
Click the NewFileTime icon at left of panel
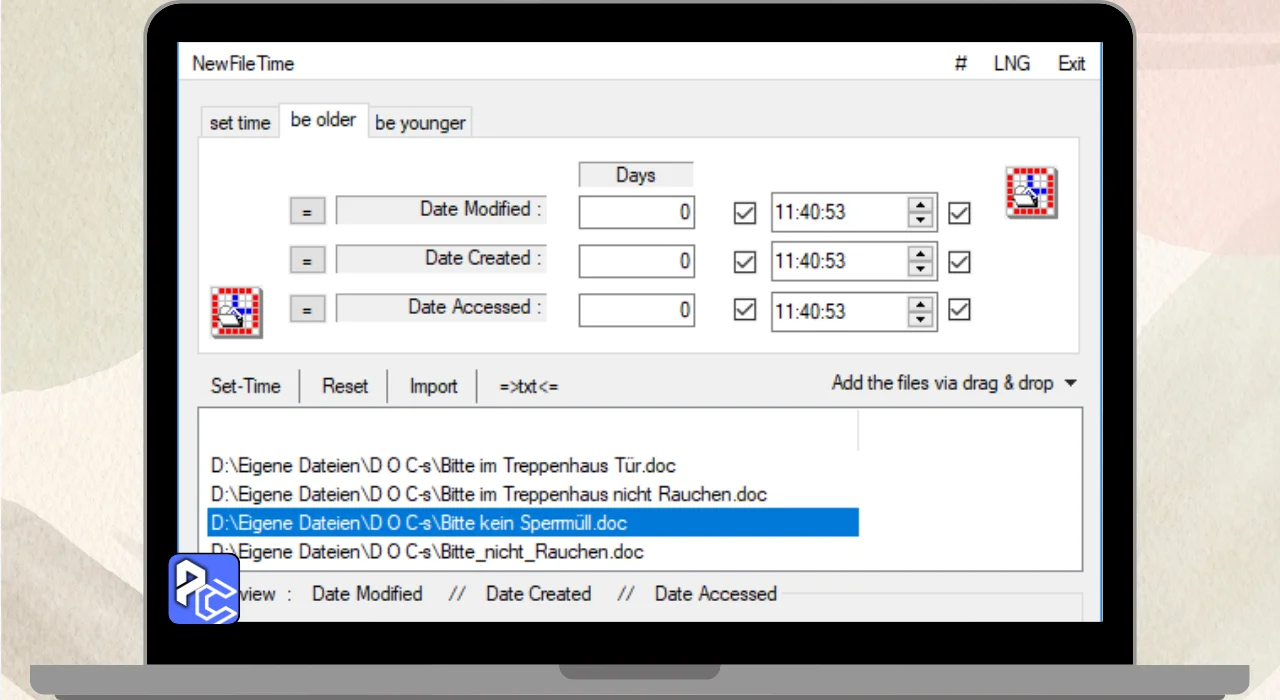(x=236, y=311)
